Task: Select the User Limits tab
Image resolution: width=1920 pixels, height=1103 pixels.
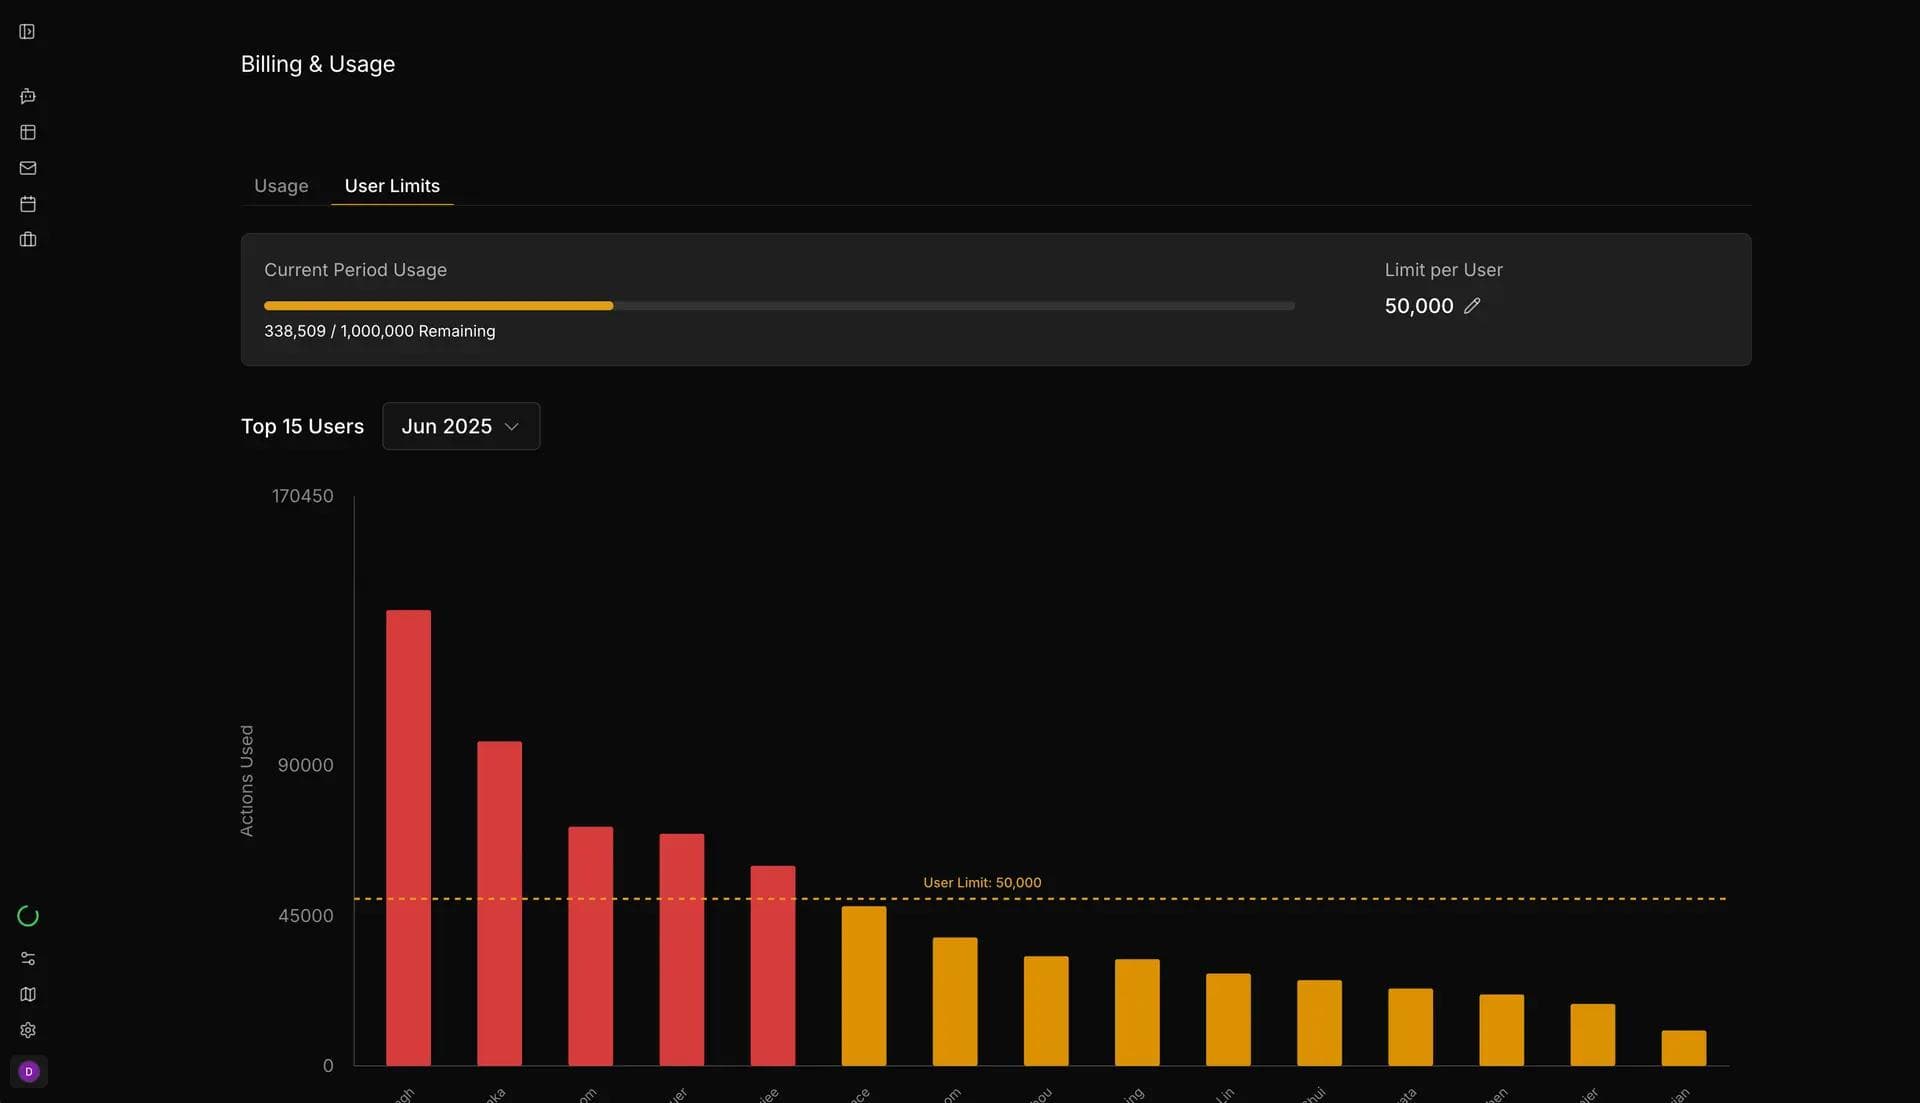Action: point(392,186)
